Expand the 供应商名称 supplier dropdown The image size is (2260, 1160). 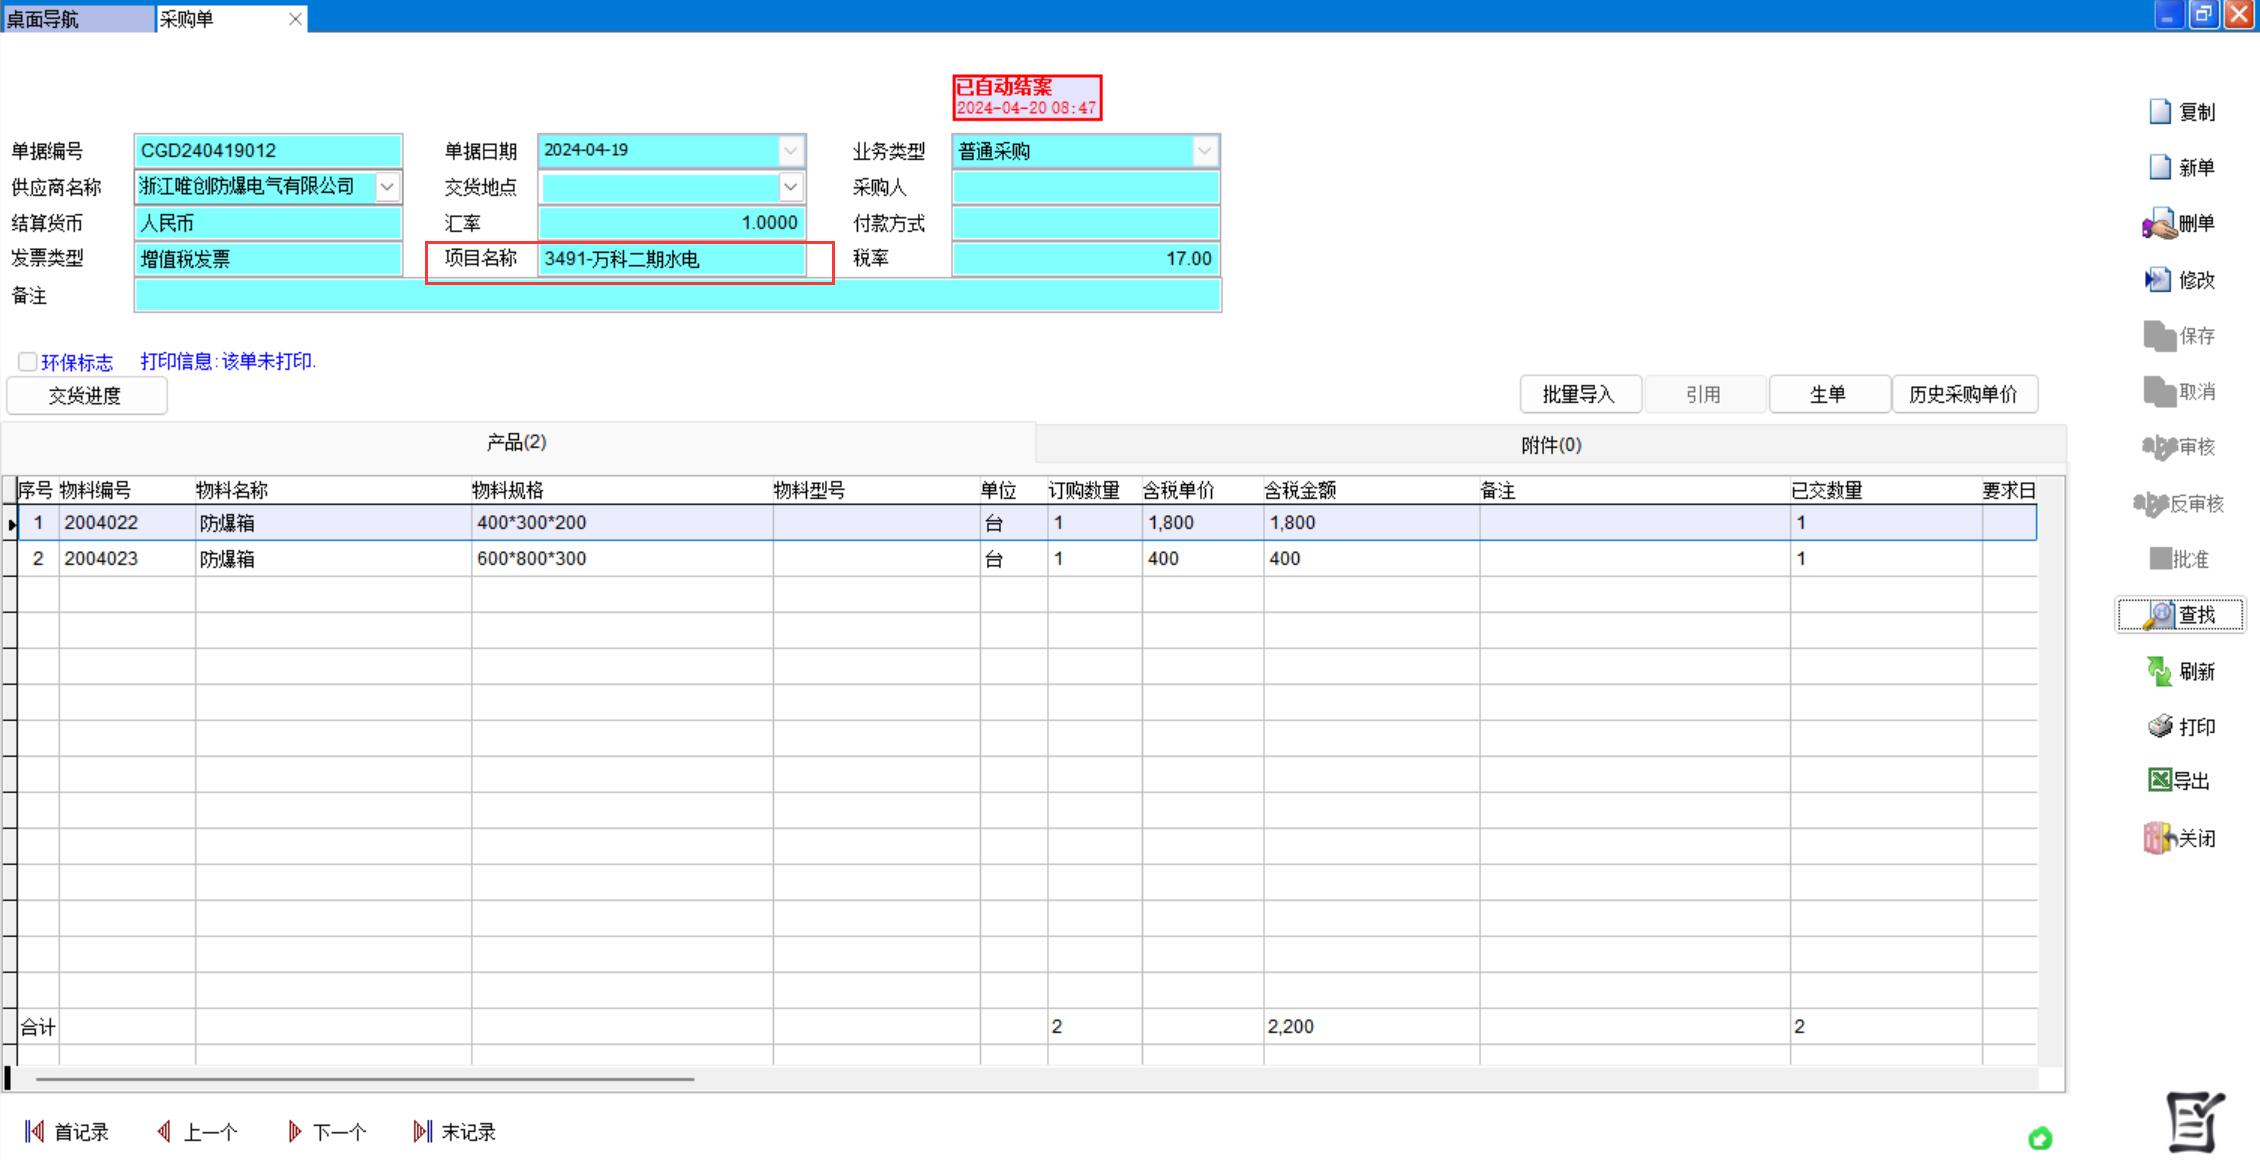coord(387,187)
